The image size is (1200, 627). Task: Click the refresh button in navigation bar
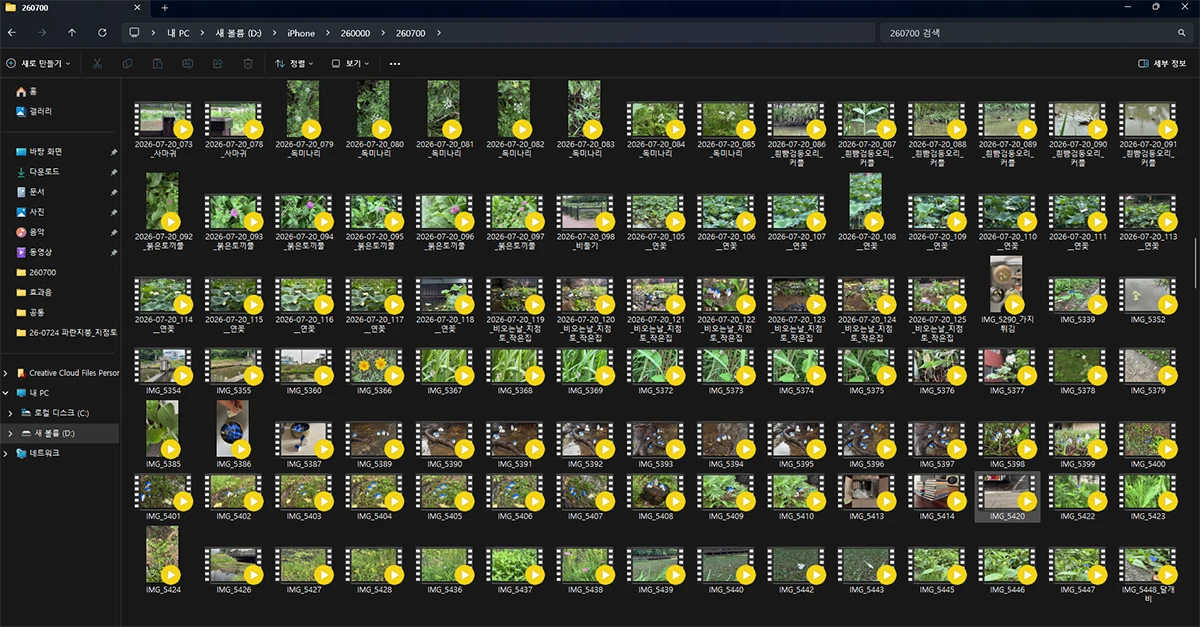tap(102, 33)
